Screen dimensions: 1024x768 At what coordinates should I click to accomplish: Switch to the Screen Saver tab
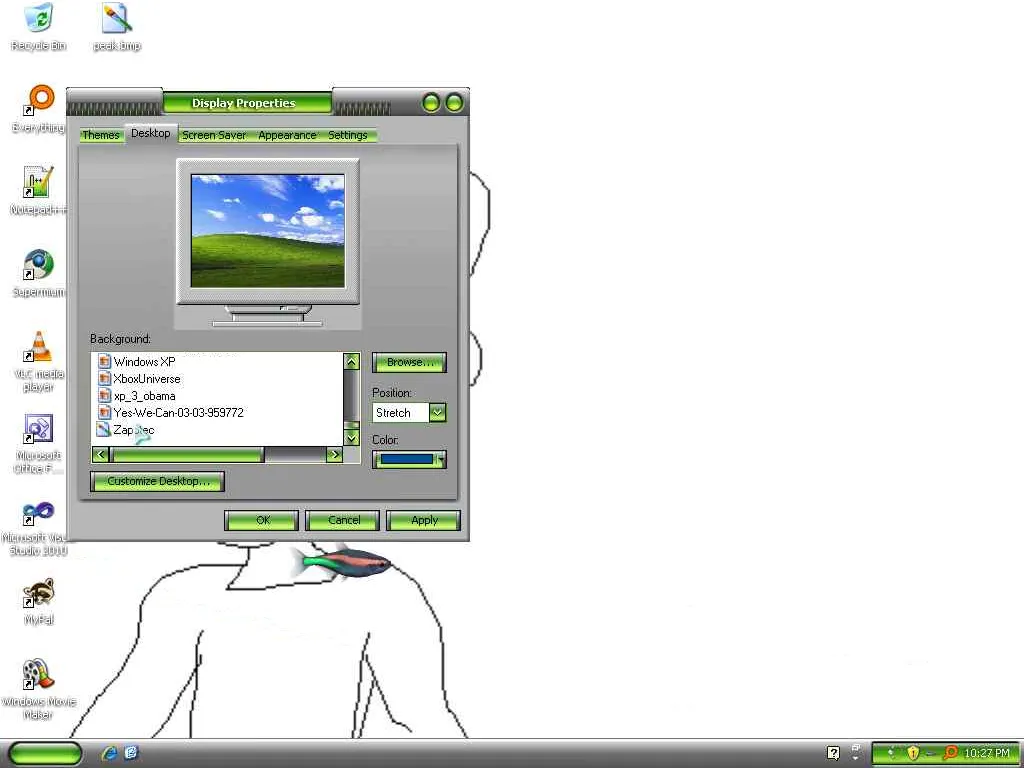click(x=214, y=135)
